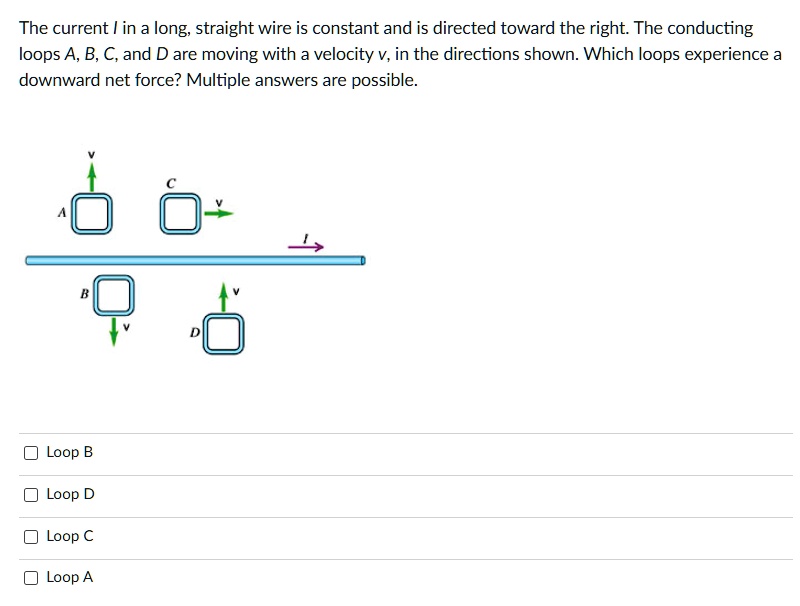Click the velocity arrow above loop A
Screen dimensions: 800x606
[90, 175]
